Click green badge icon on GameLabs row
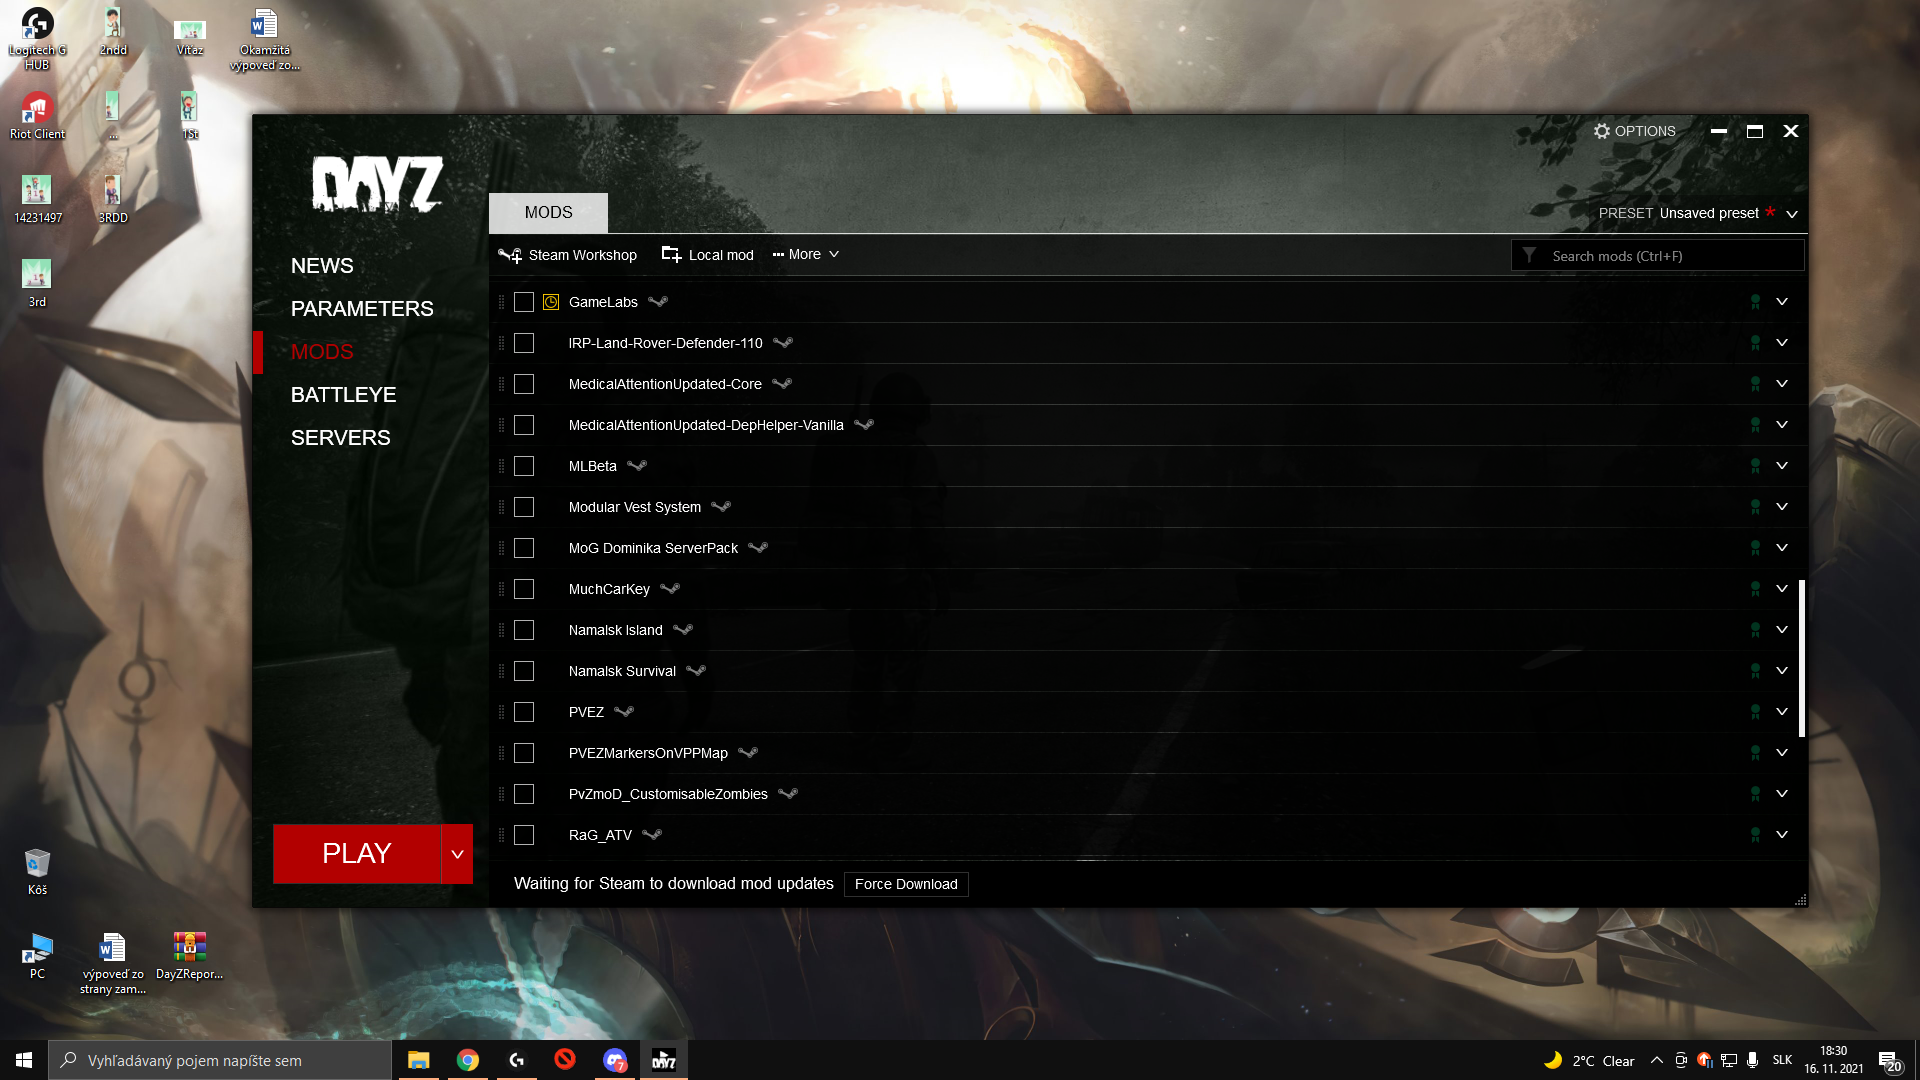Viewport: 1920px width, 1080px height. pyautogui.click(x=1755, y=302)
